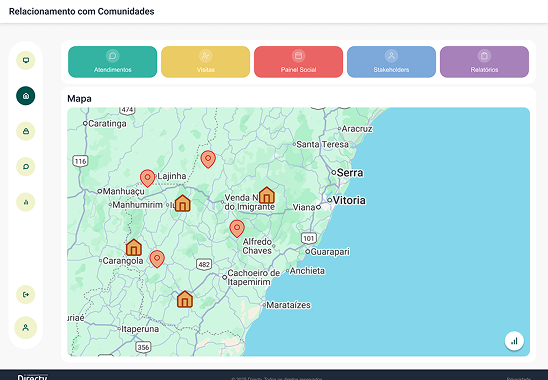The image size is (548, 380).
Task: Select the active home icon in sidebar
Action: pos(26,96)
